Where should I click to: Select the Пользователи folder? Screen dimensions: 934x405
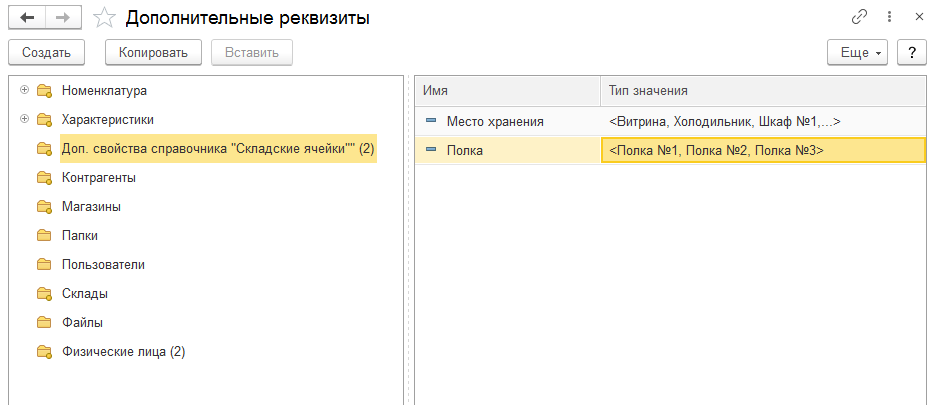103,265
